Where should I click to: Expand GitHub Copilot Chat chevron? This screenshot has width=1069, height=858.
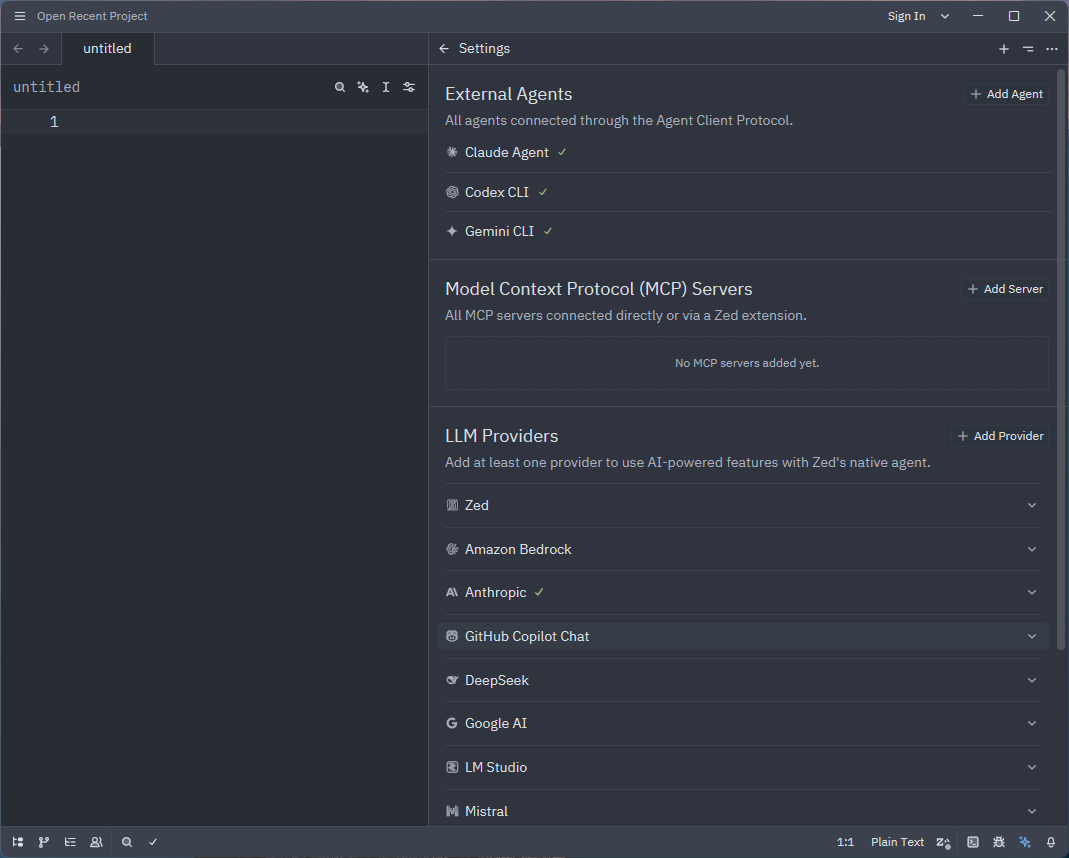tap(1032, 637)
